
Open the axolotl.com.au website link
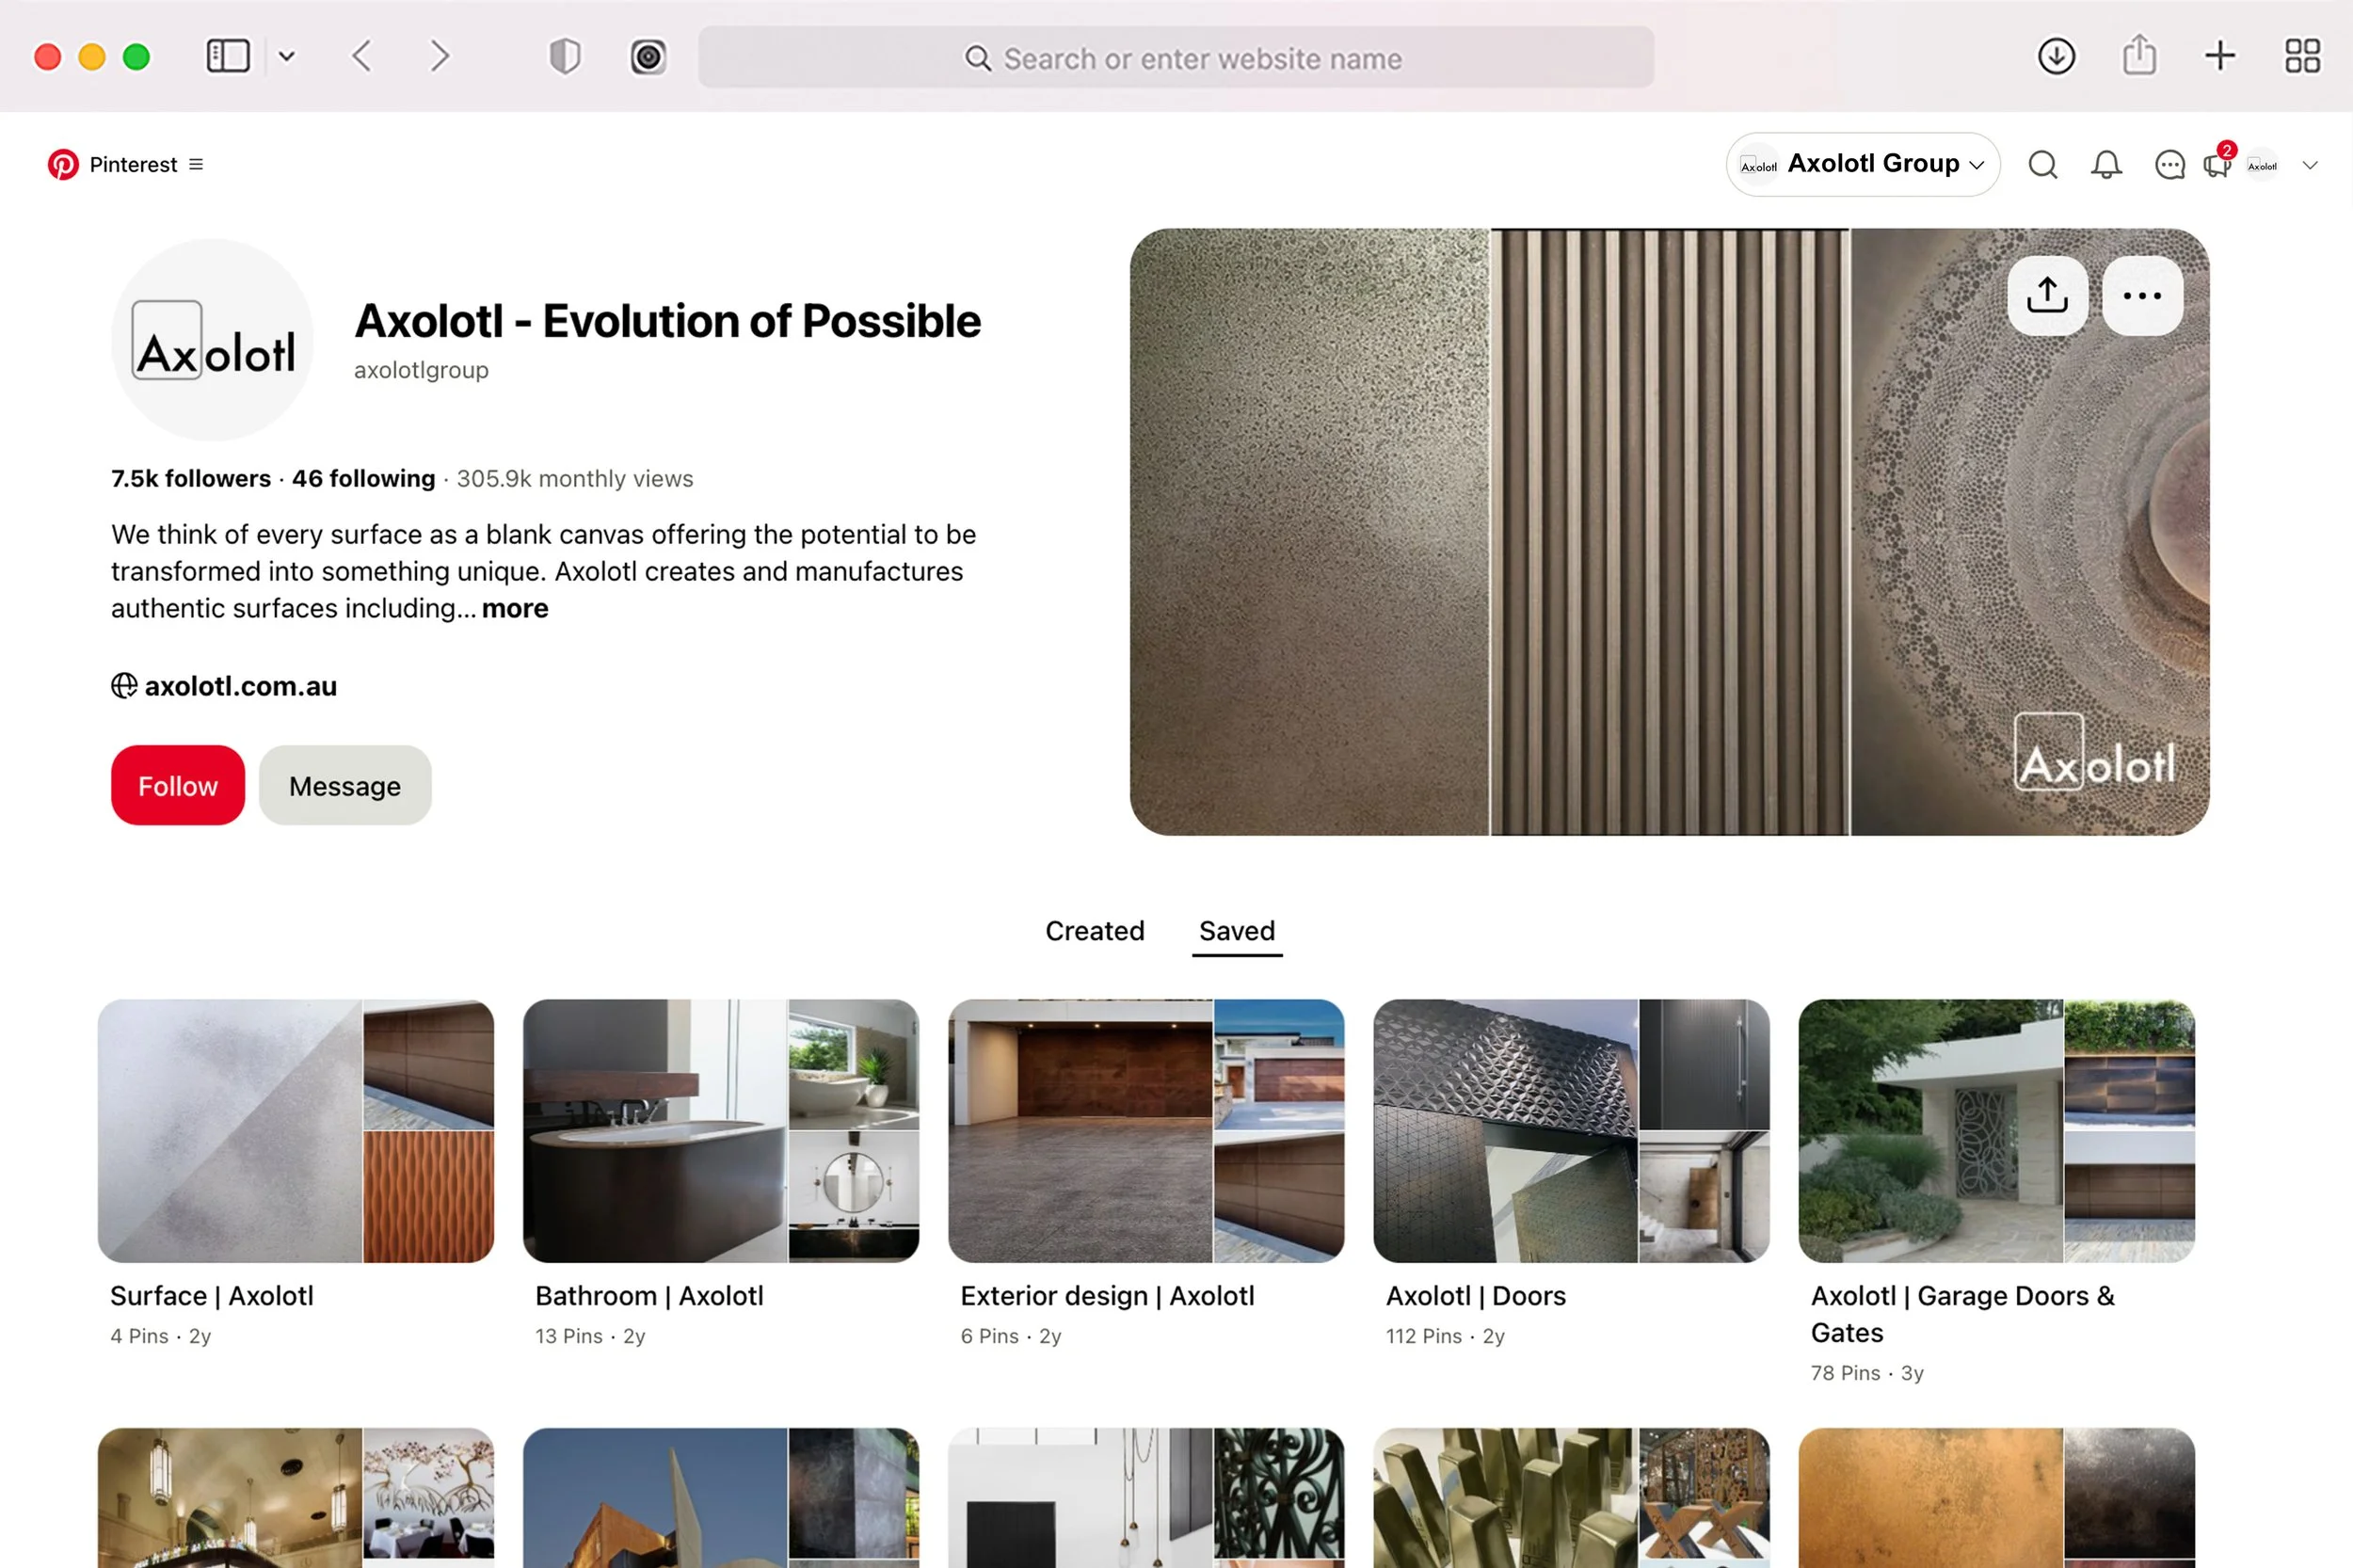(x=240, y=686)
